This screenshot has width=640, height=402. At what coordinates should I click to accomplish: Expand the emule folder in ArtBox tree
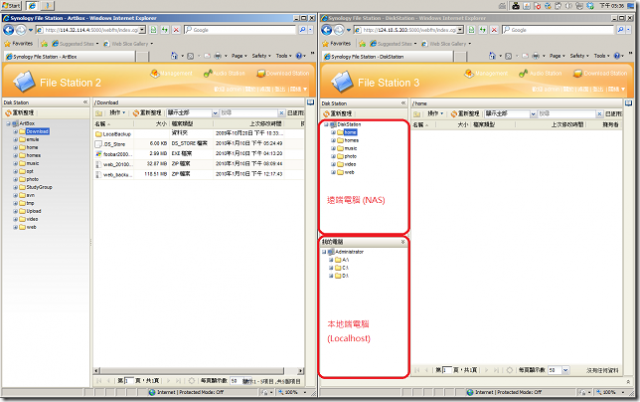tap(16, 140)
